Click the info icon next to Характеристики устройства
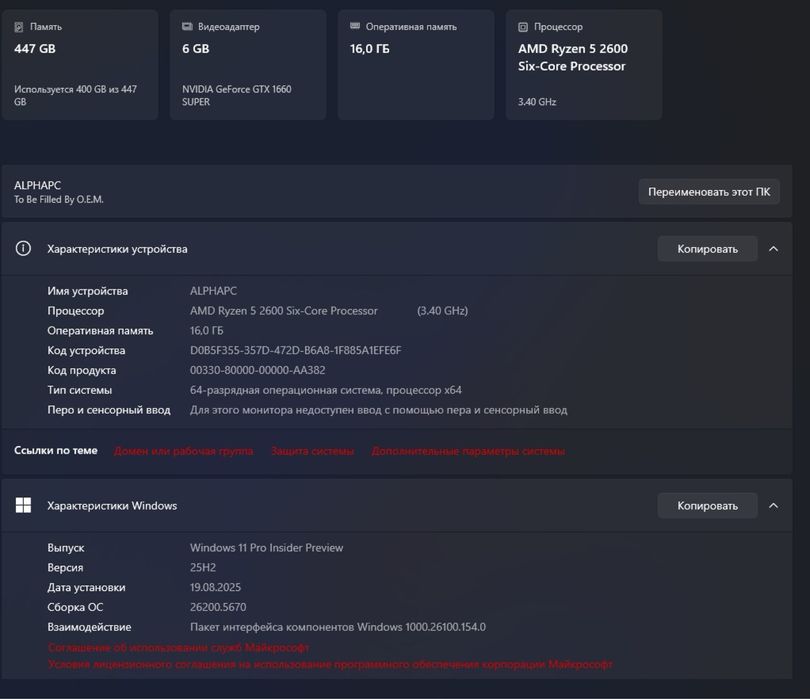Screen dimensions: 810x699 click(23, 248)
